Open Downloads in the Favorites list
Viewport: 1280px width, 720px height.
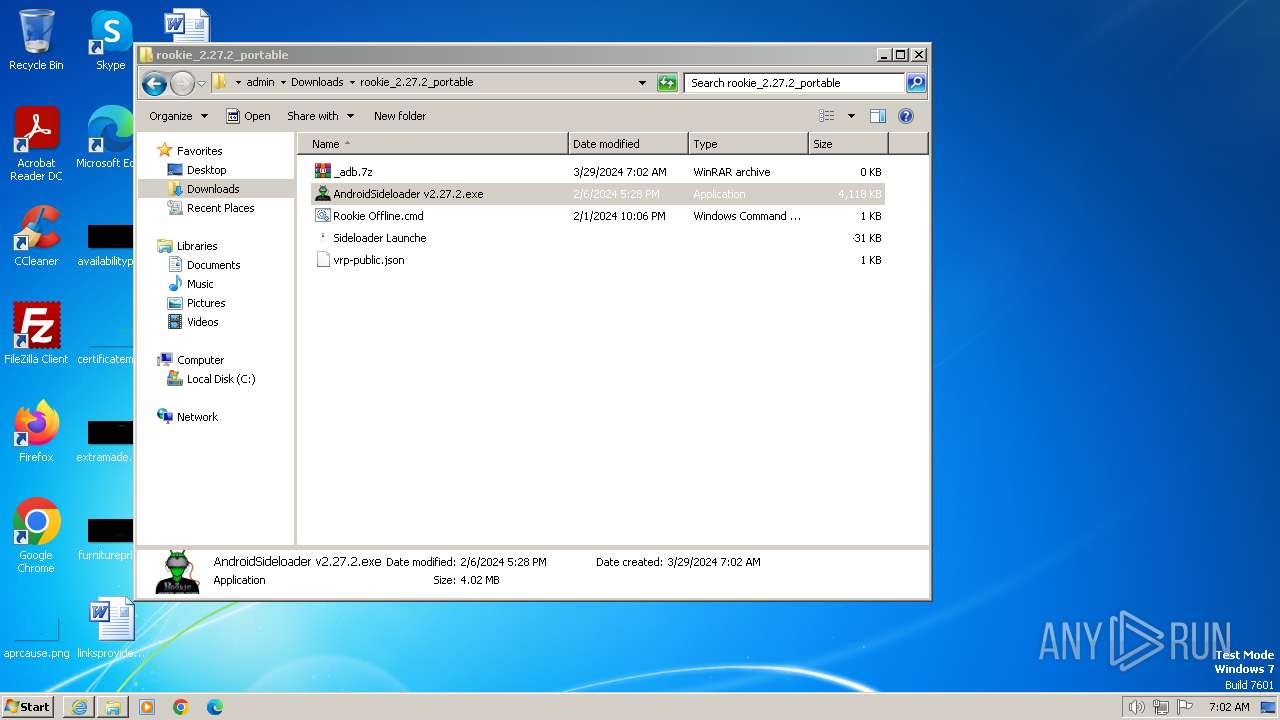pyautogui.click(x=213, y=189)
